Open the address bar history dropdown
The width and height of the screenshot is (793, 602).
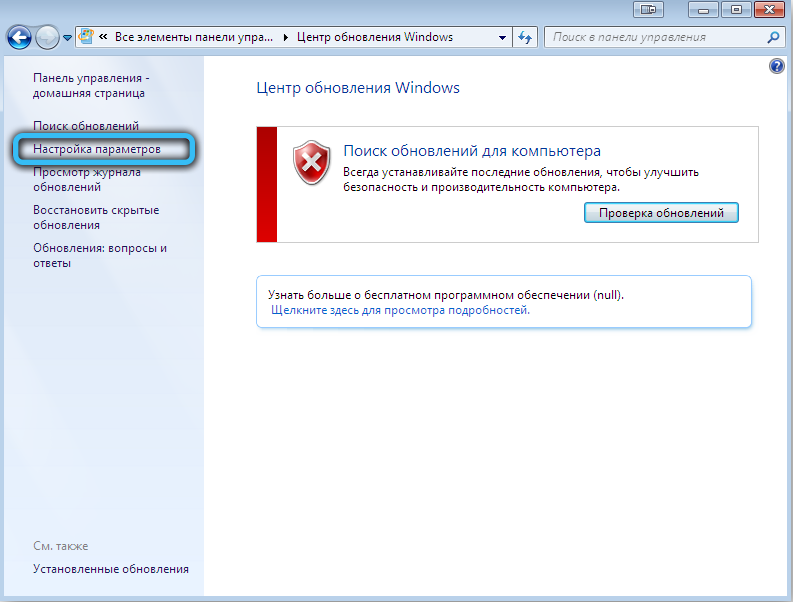tap(502, 37)
